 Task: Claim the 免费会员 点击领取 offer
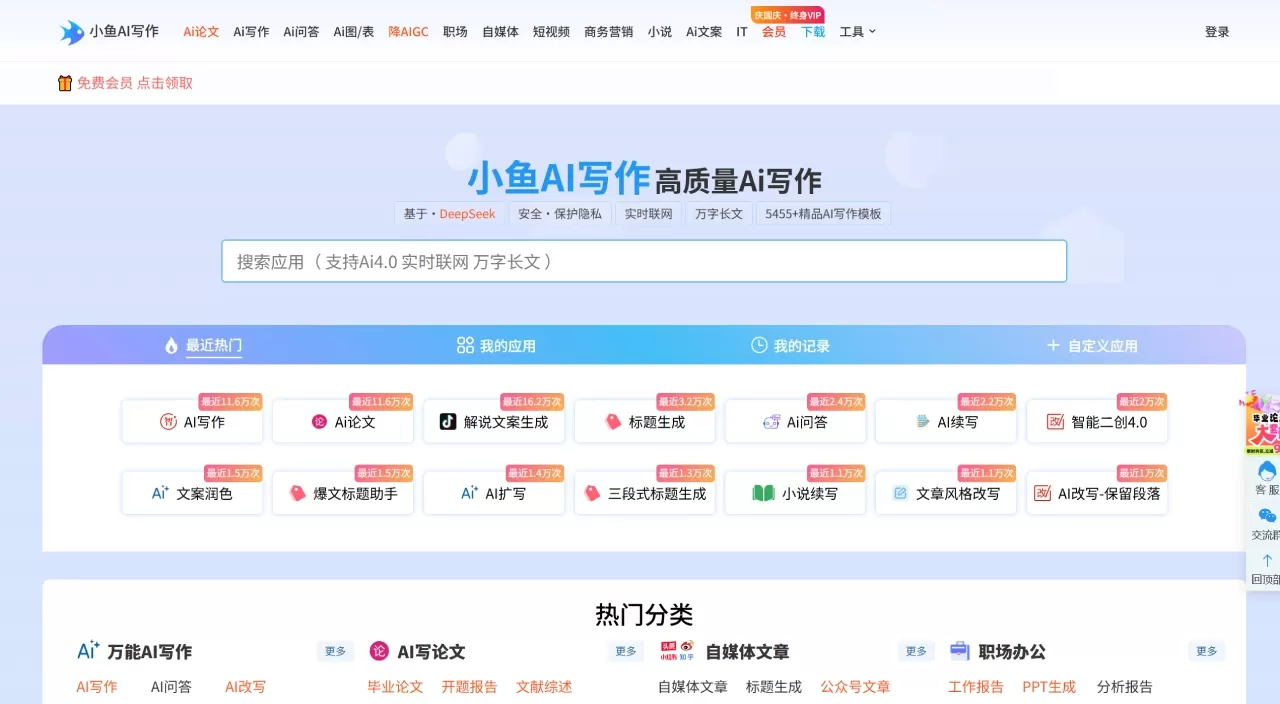(x=125, y=83)
